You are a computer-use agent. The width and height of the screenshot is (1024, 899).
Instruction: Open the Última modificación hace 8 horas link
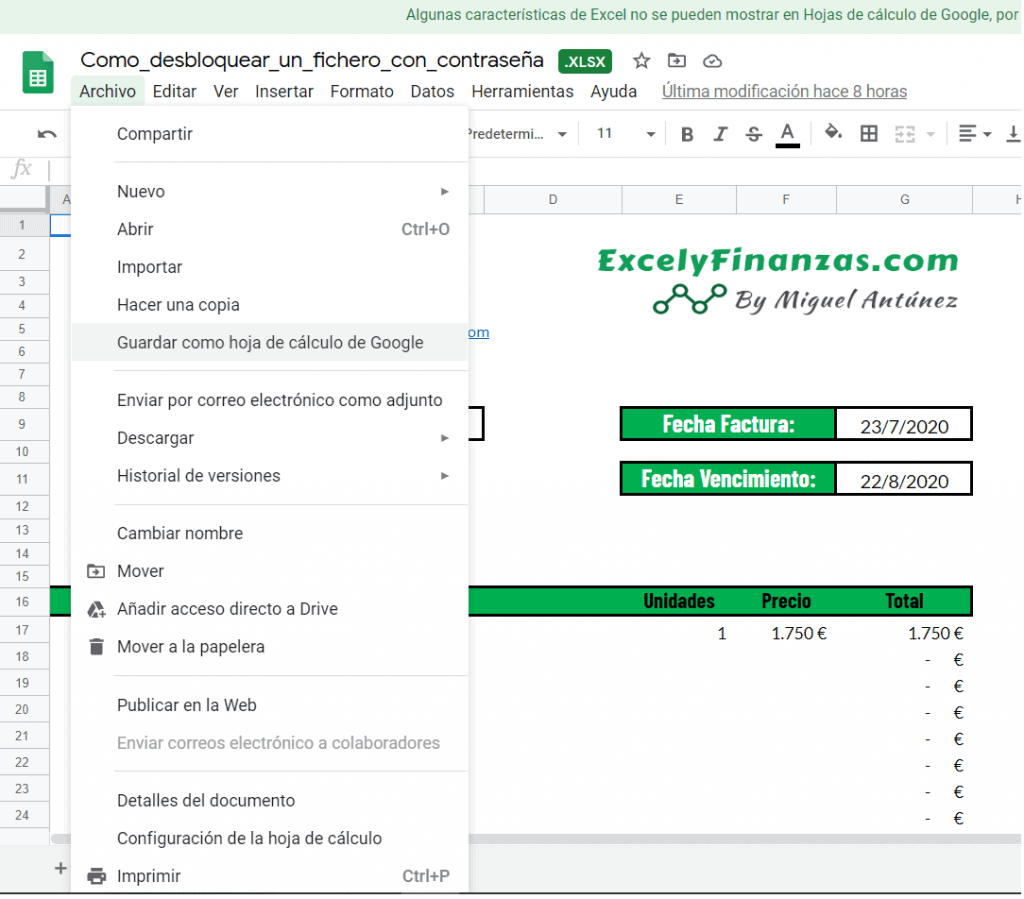pos(784,91)
